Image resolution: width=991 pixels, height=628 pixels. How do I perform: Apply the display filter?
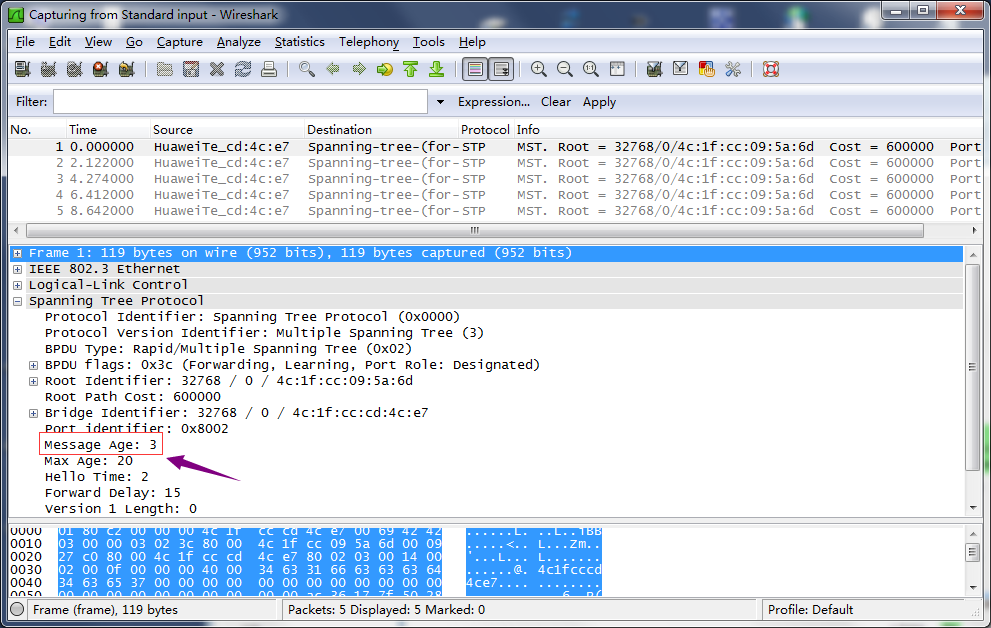tap(599, 102)
